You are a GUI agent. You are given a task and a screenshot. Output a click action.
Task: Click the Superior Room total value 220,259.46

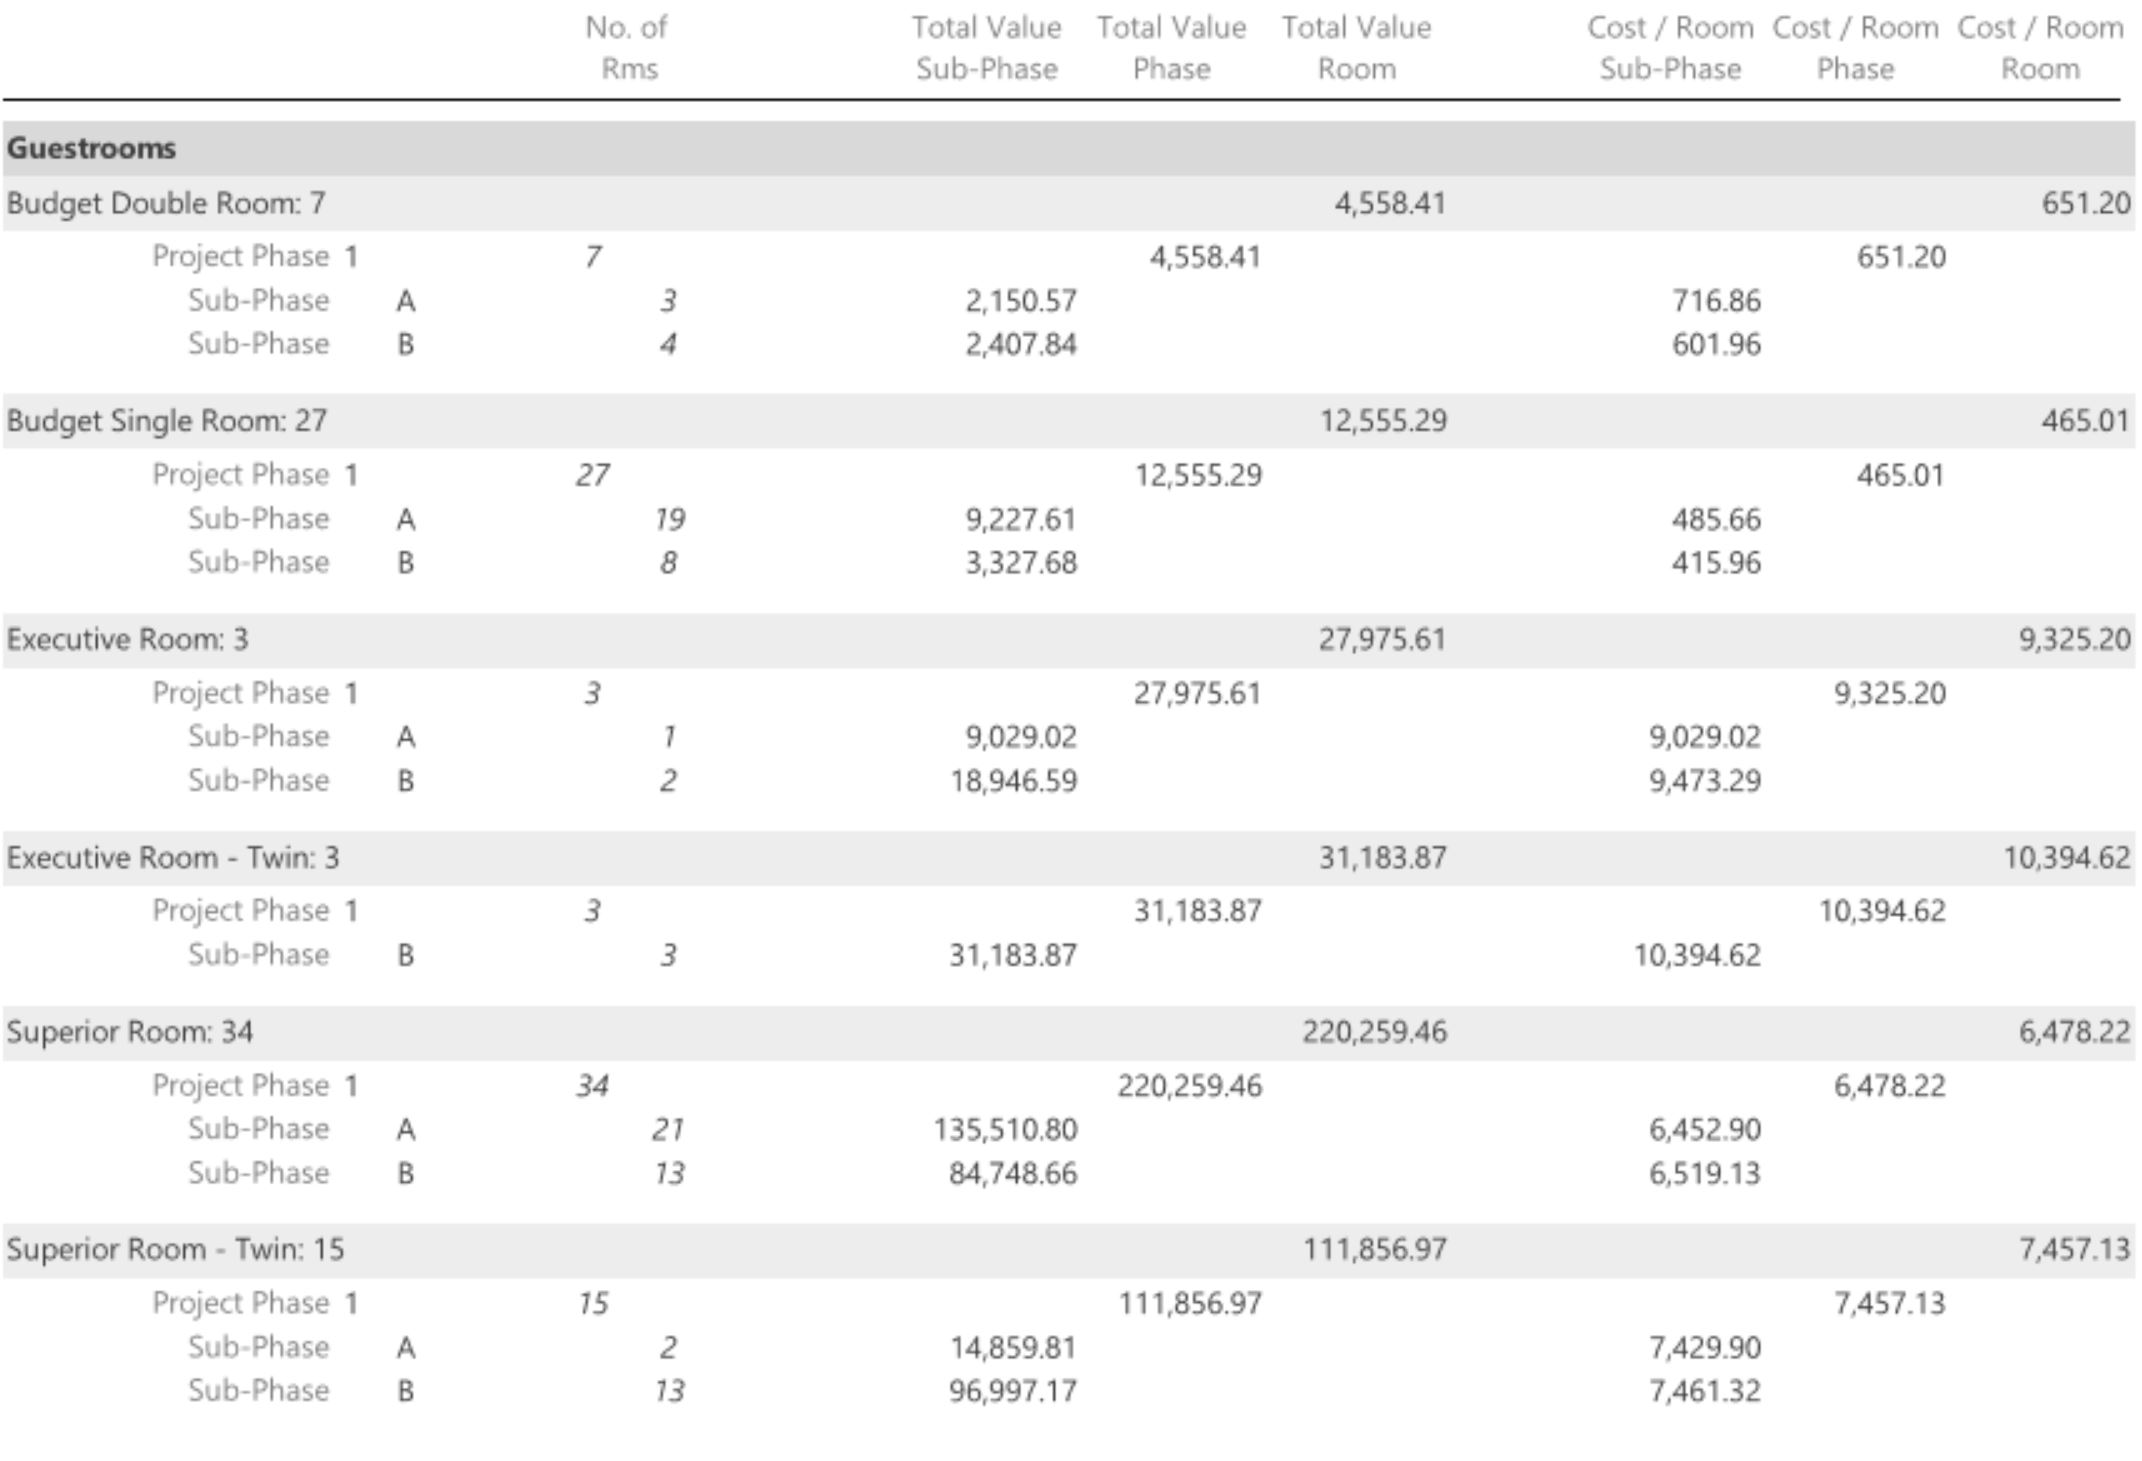(1374, 1031)
